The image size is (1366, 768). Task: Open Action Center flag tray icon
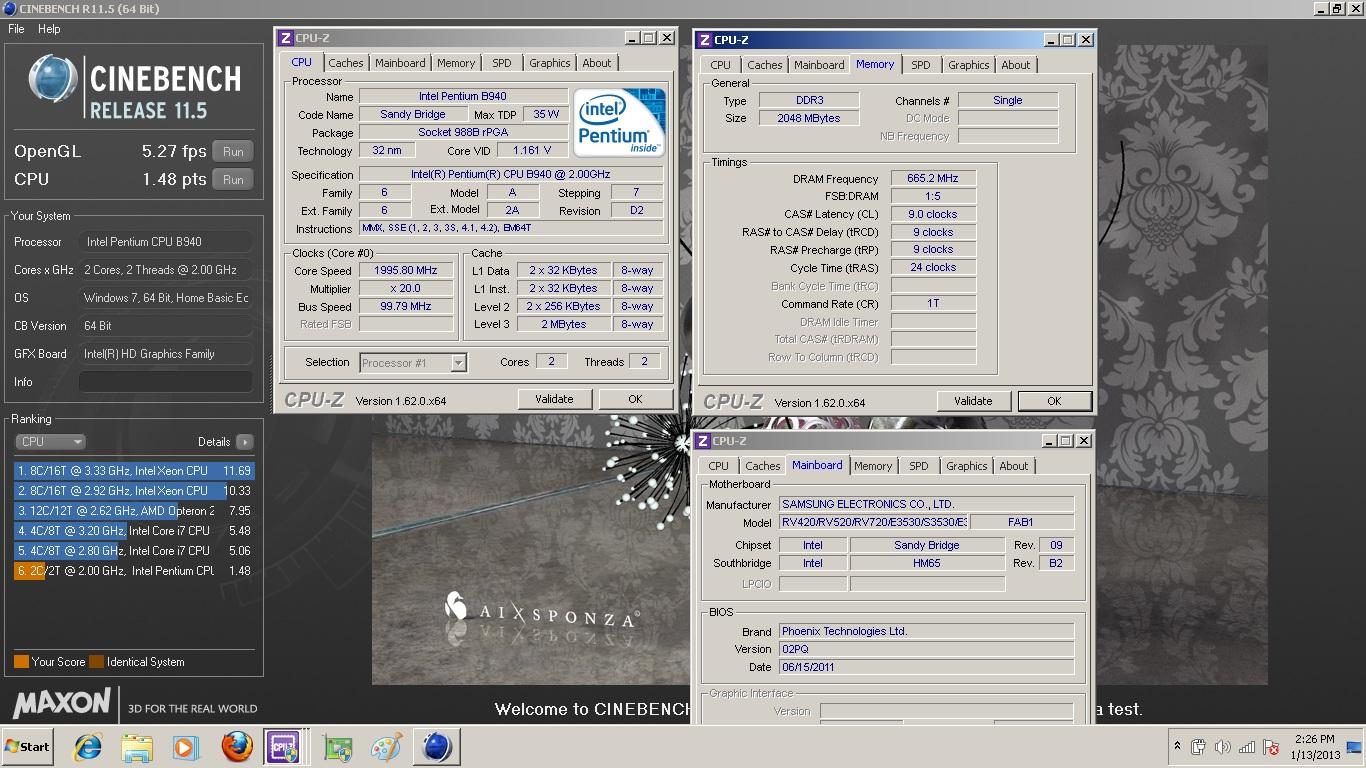1271,747
